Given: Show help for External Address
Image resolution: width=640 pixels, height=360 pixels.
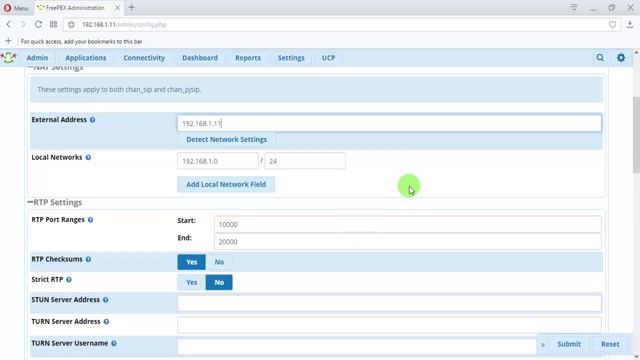Looking at the screenshot, I should 93,120.
